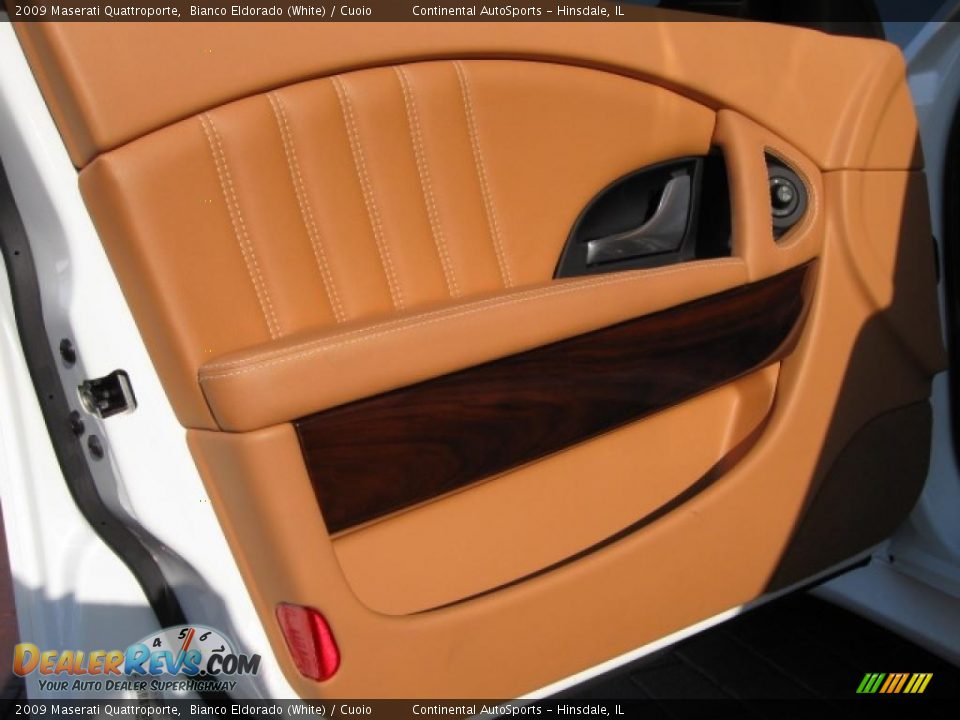This screenshot has width=960, height=720.
Task: Click the striped green-orange-yellow logo icon
Action: tap(894, 683)
